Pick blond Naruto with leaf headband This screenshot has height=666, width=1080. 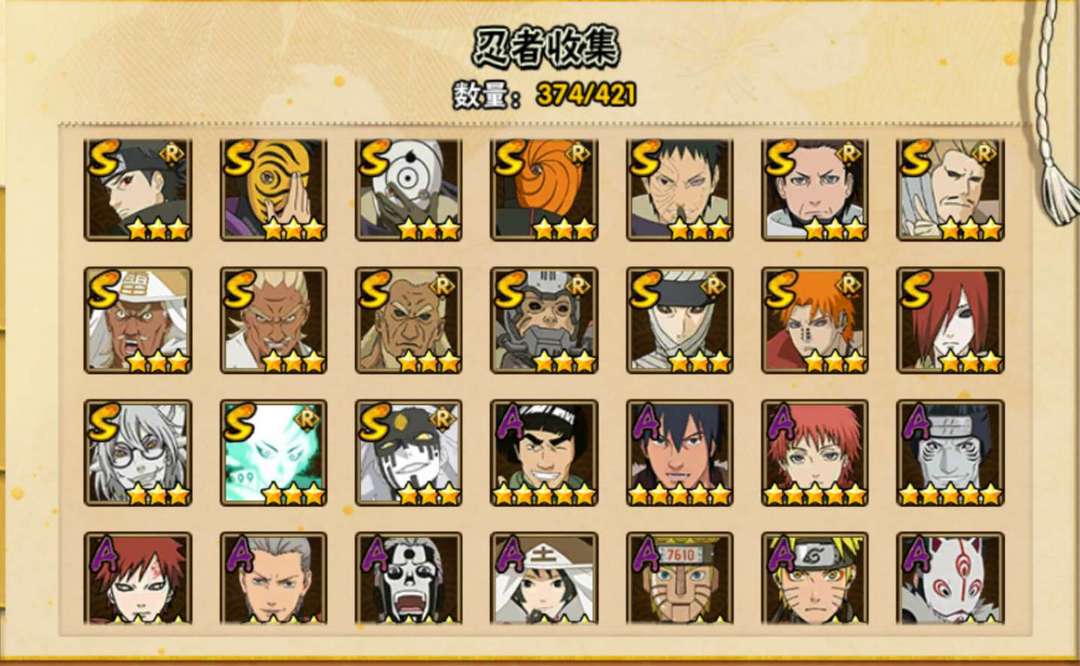pos(815,579)
